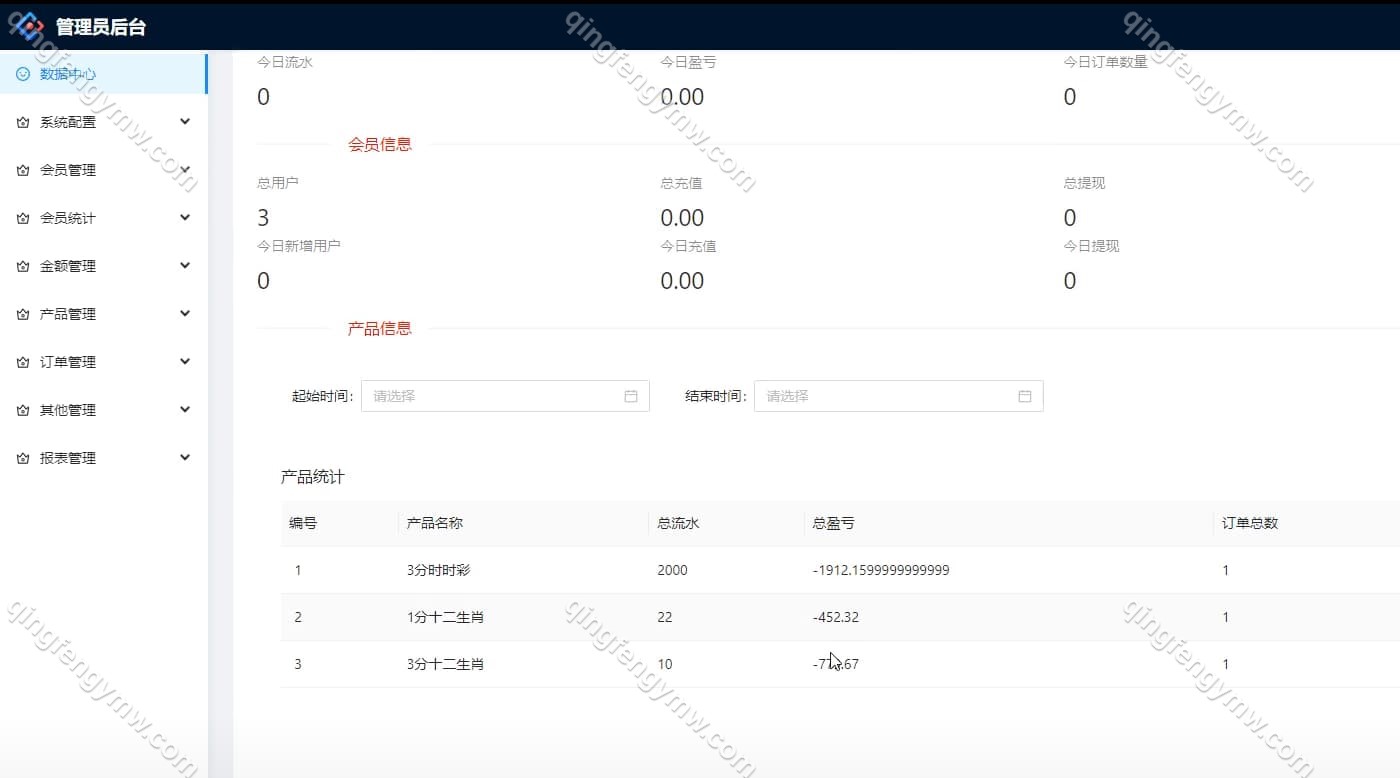The width and height of the screenshot is (1400, 778).
Task: Click the smiley icon beside 数据中心
Action: click(x=23, y=74)
